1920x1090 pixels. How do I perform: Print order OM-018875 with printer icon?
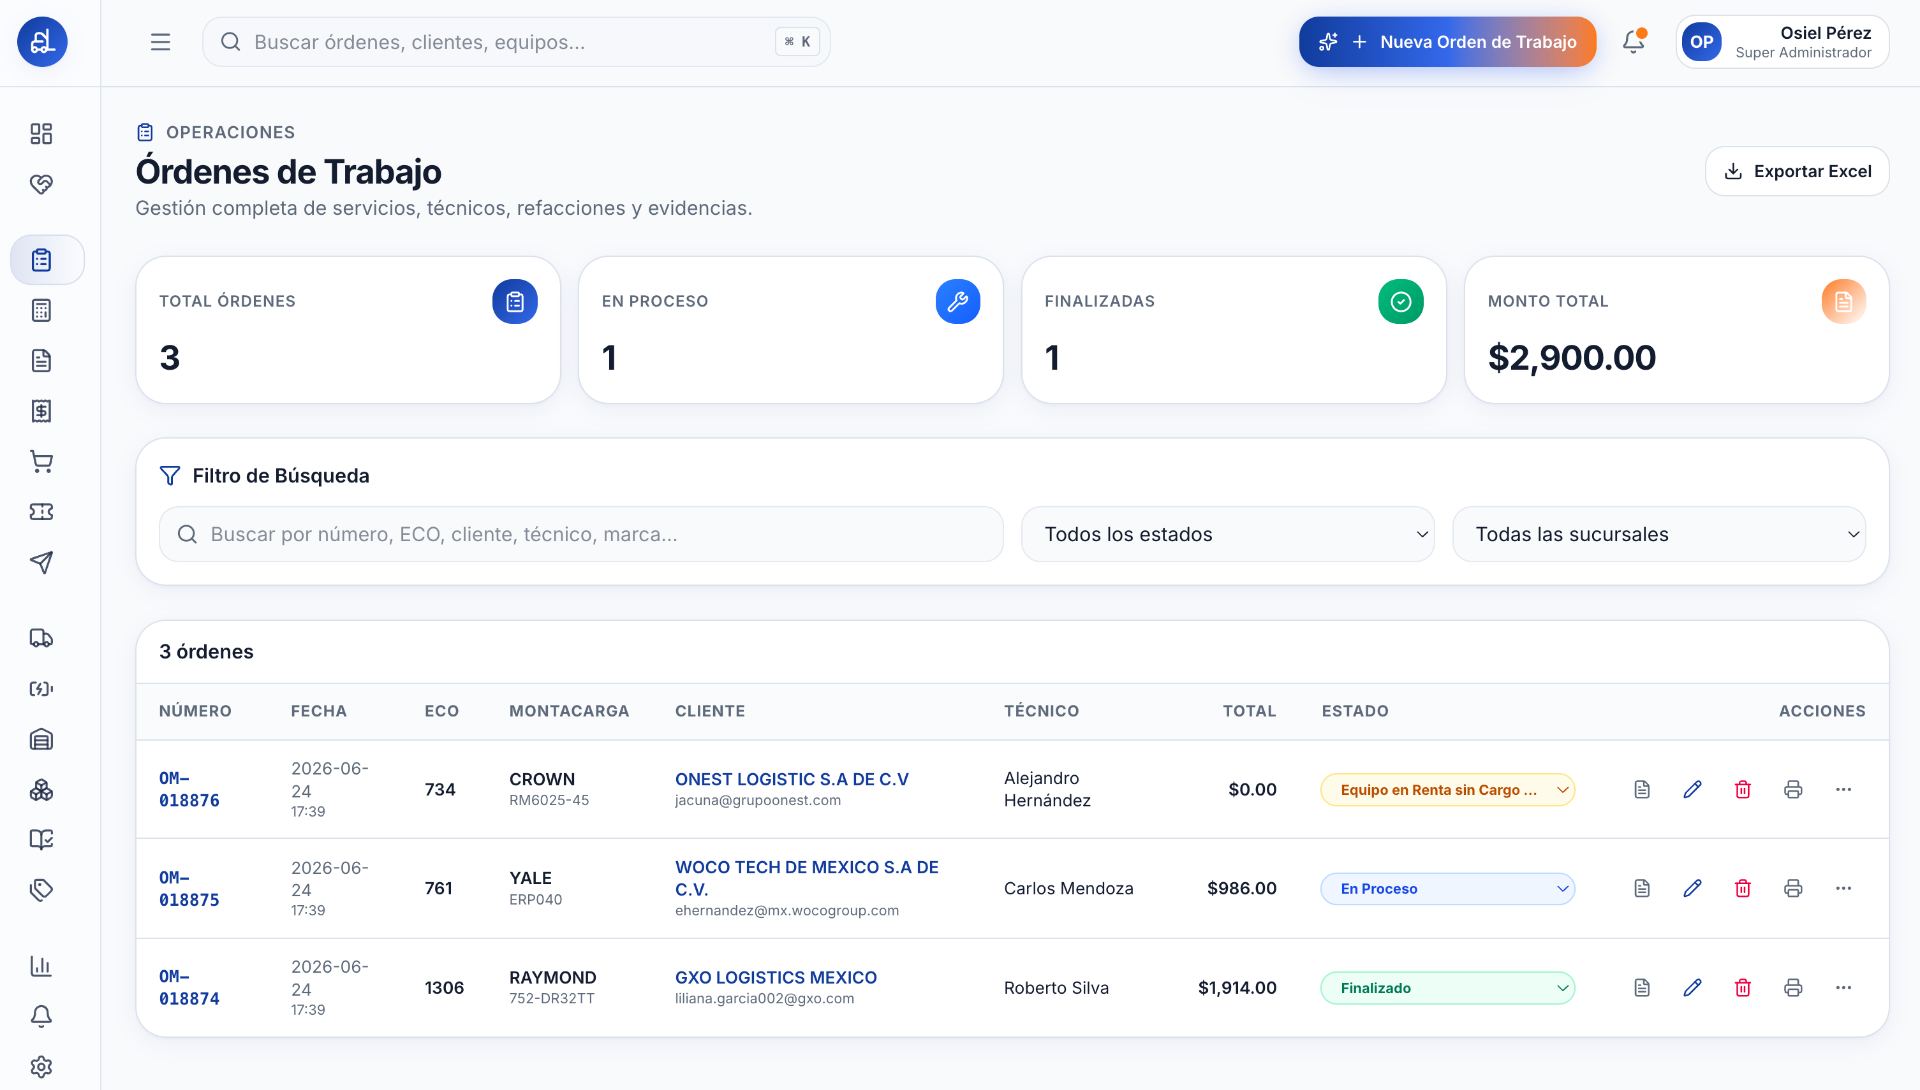(1793, 889)
